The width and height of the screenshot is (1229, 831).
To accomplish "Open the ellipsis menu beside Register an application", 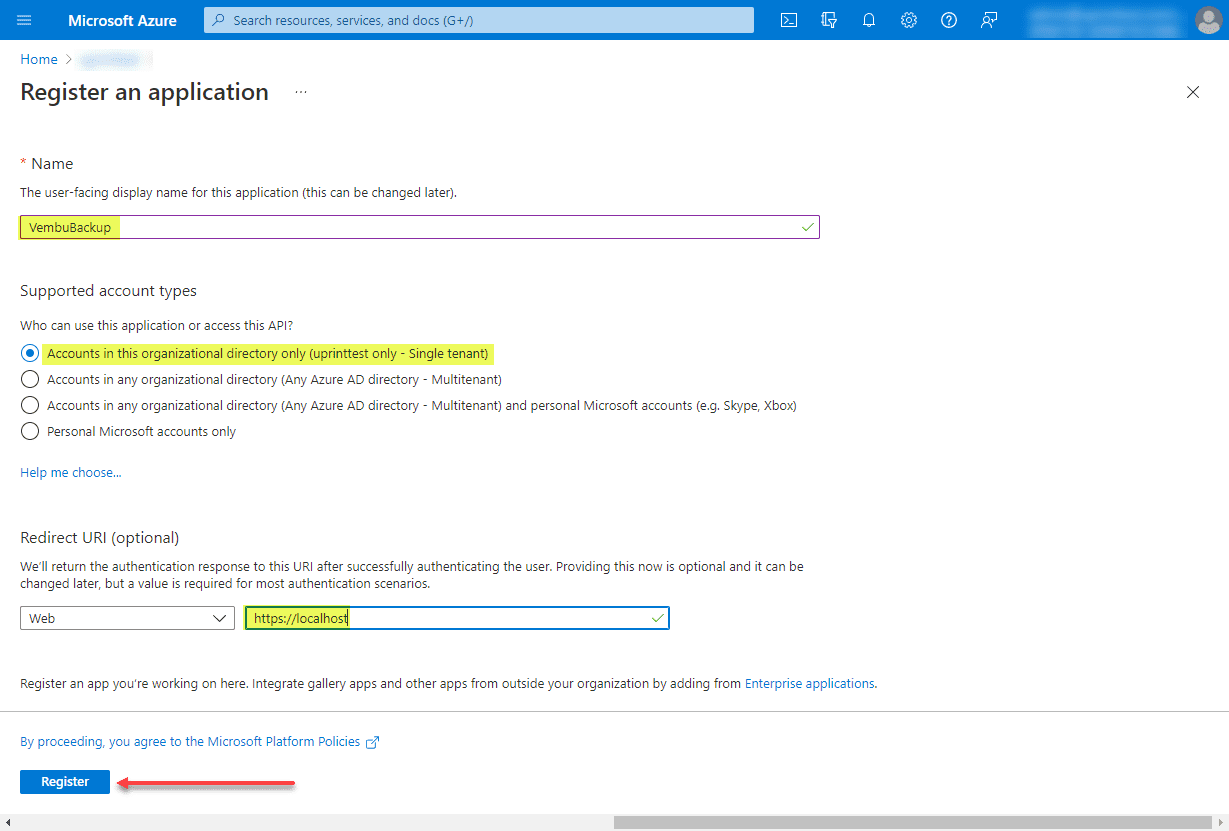I will [300, 91].
